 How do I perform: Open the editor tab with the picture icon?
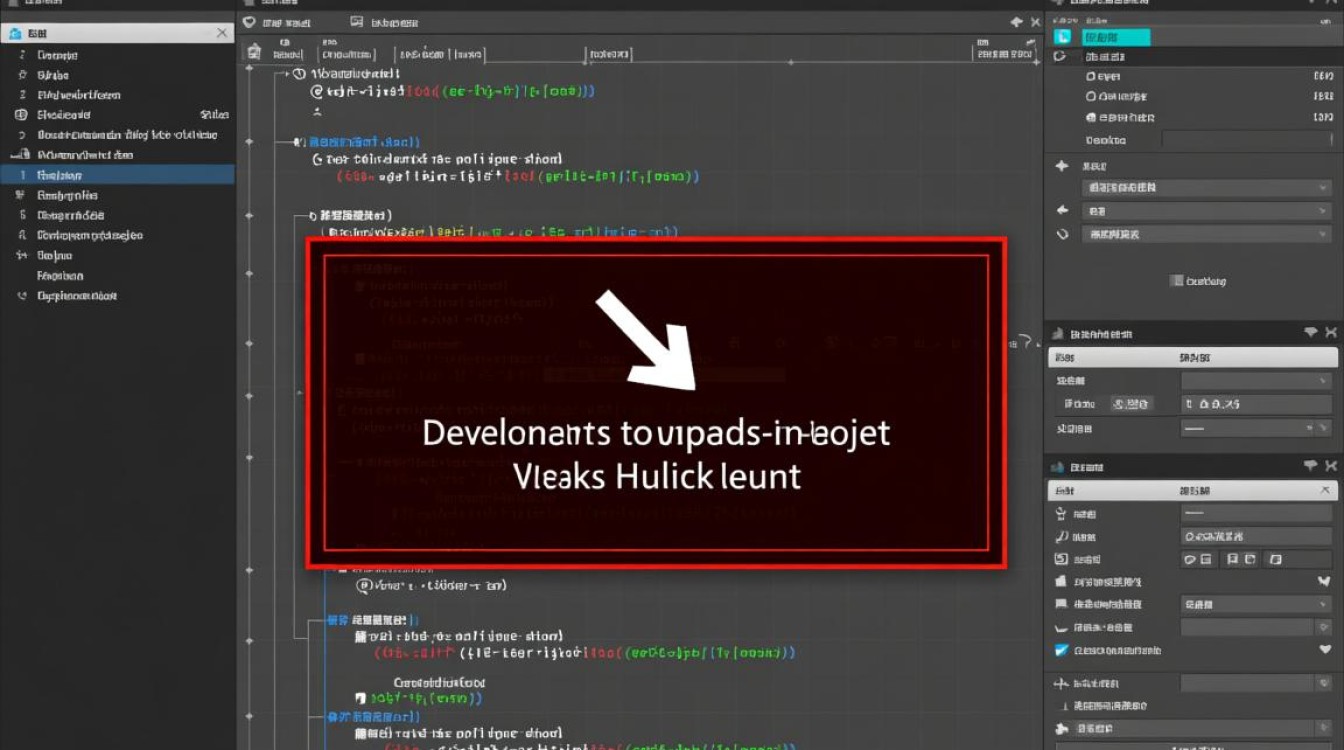[x=385, y=21]
